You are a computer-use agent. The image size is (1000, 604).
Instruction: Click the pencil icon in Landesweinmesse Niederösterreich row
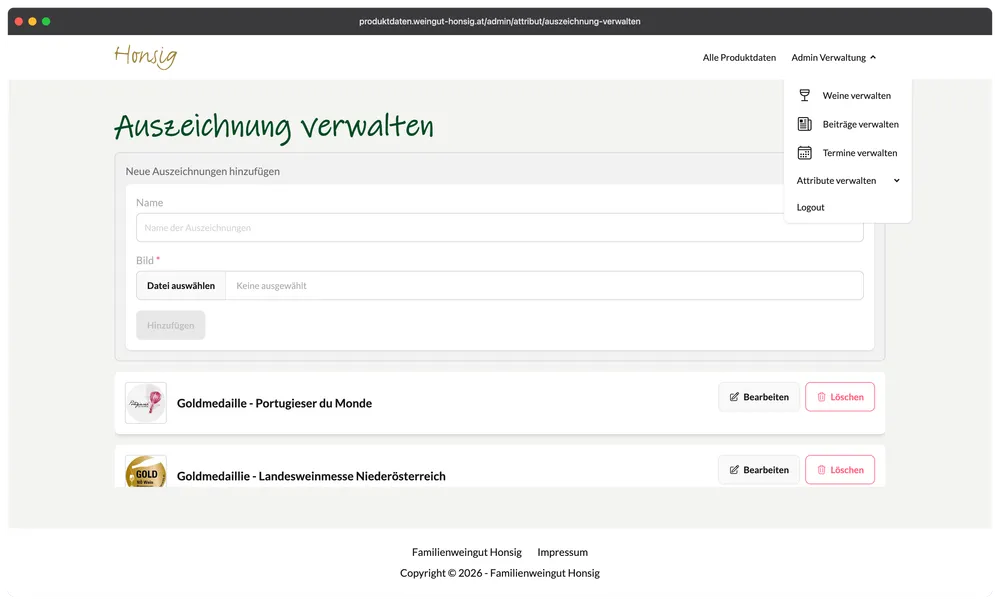734,469
